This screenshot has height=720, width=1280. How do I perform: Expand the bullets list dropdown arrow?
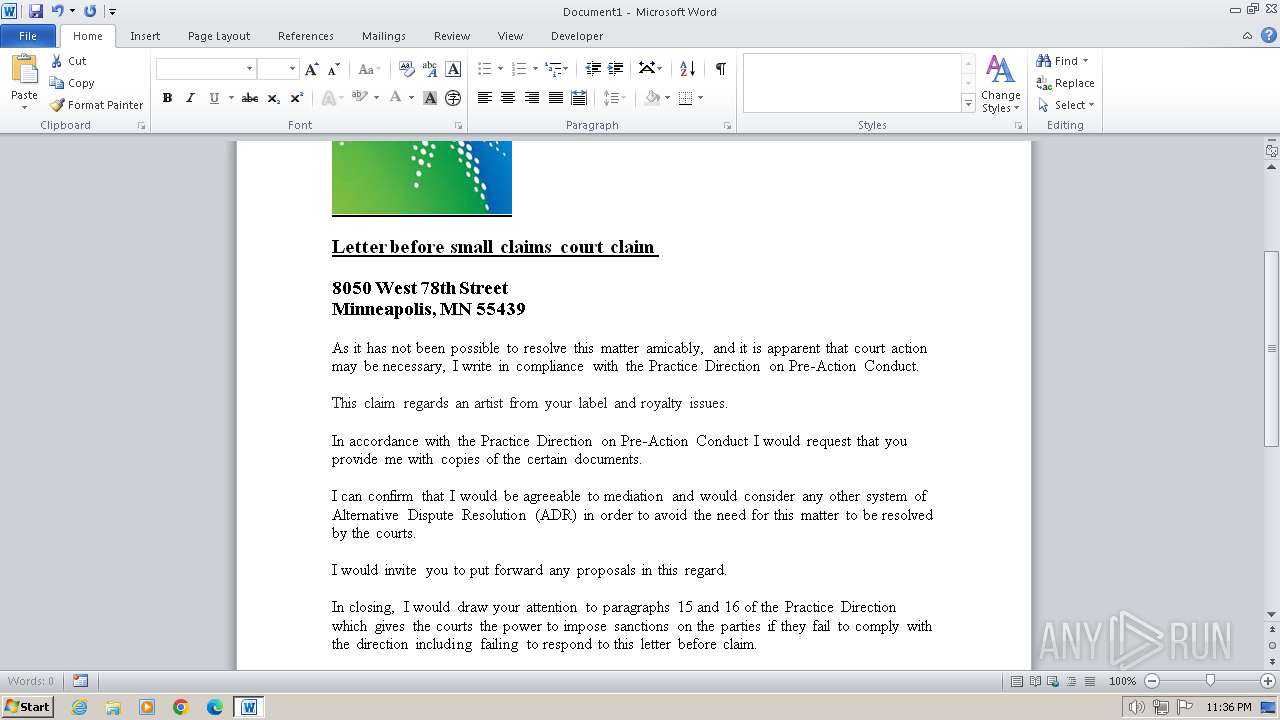[501, 69]
